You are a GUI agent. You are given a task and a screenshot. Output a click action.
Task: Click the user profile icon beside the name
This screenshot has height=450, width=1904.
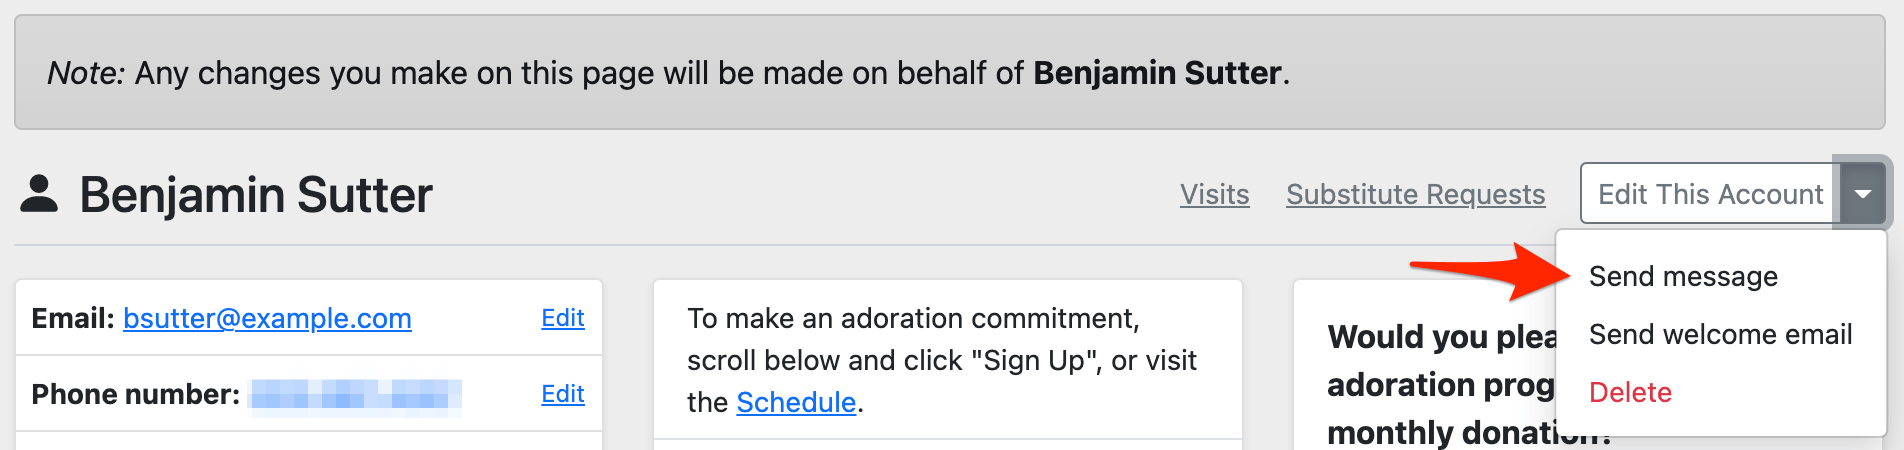tap(39, 194)
